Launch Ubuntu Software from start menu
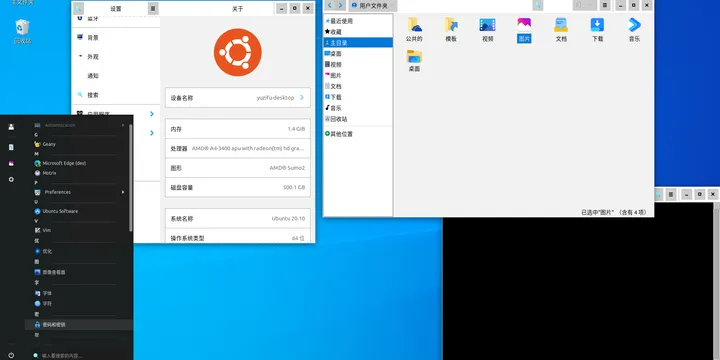Viewport: 720px width, 360px height. [x=79, y=211]
